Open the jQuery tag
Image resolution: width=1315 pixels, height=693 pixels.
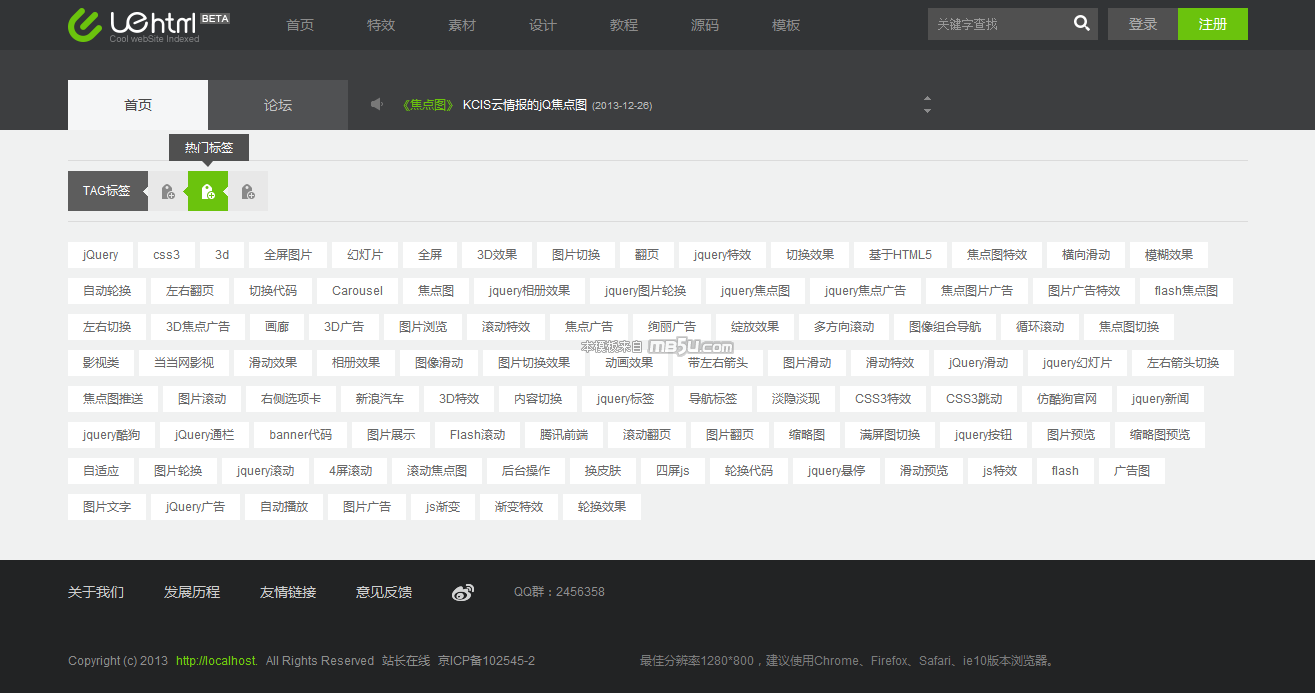click(x=100, y=255)
